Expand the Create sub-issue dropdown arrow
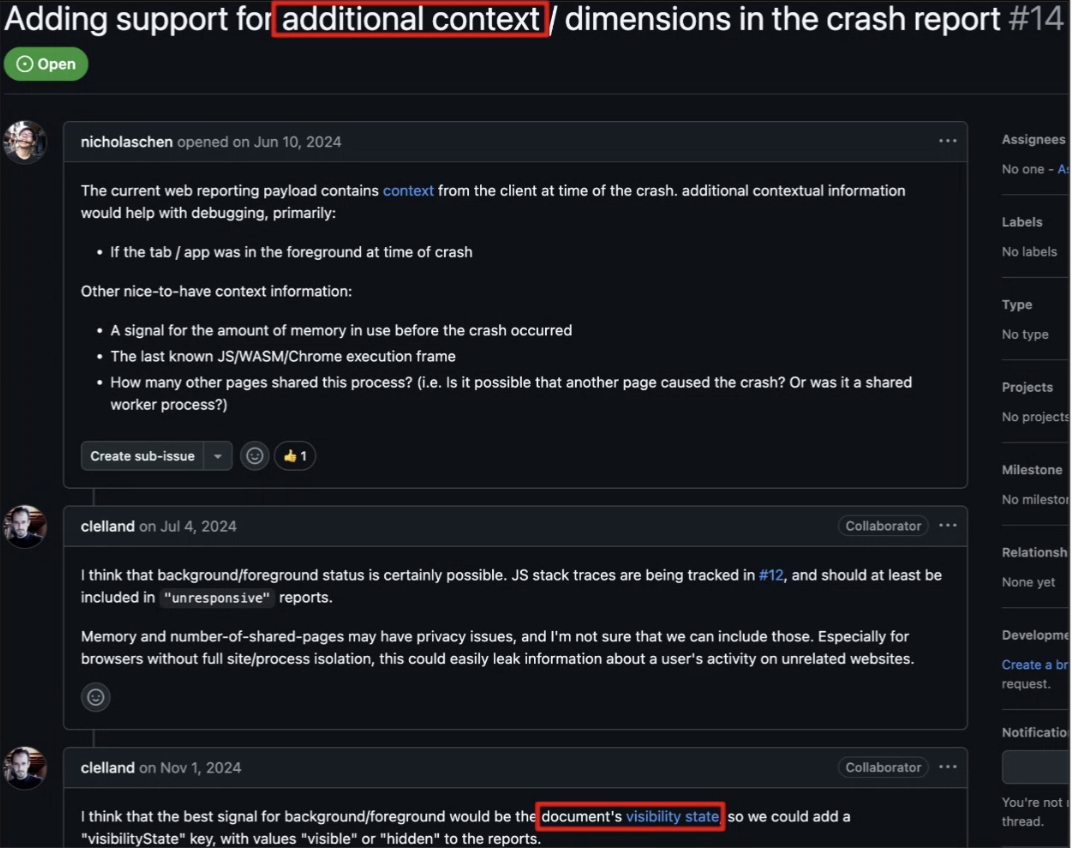1072x848 pixels. click(x=217, y=456)
